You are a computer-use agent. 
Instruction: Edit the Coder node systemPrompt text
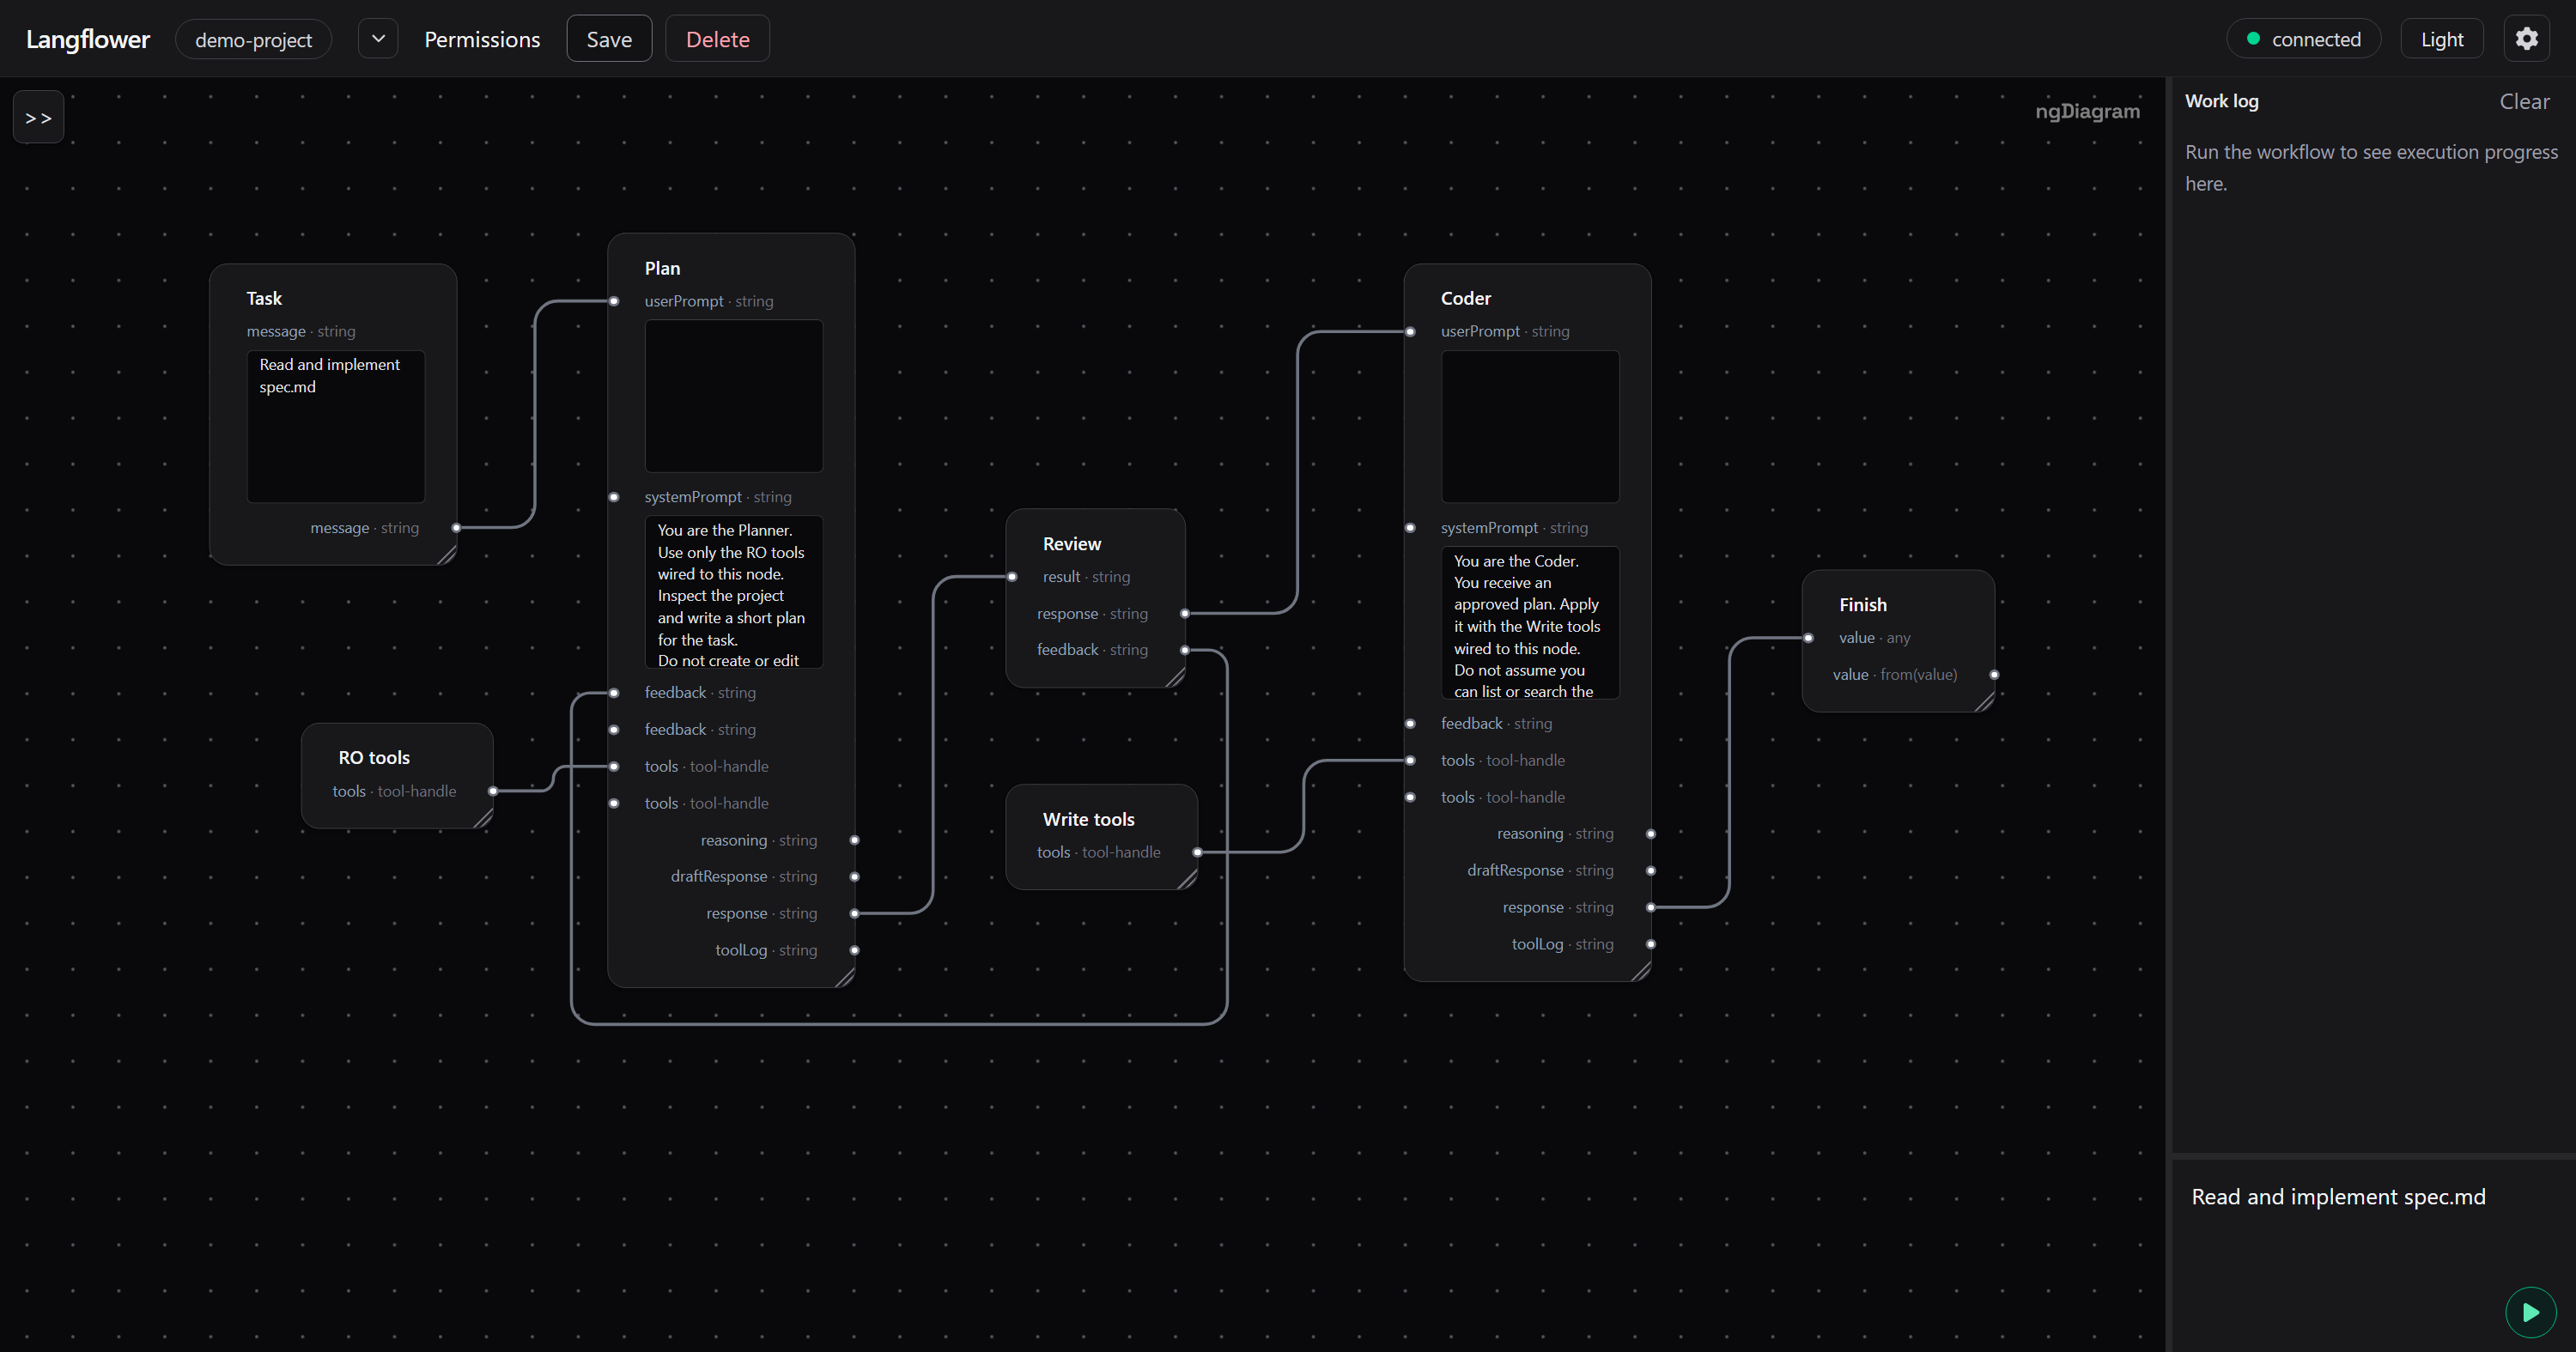coord(1530,622)
